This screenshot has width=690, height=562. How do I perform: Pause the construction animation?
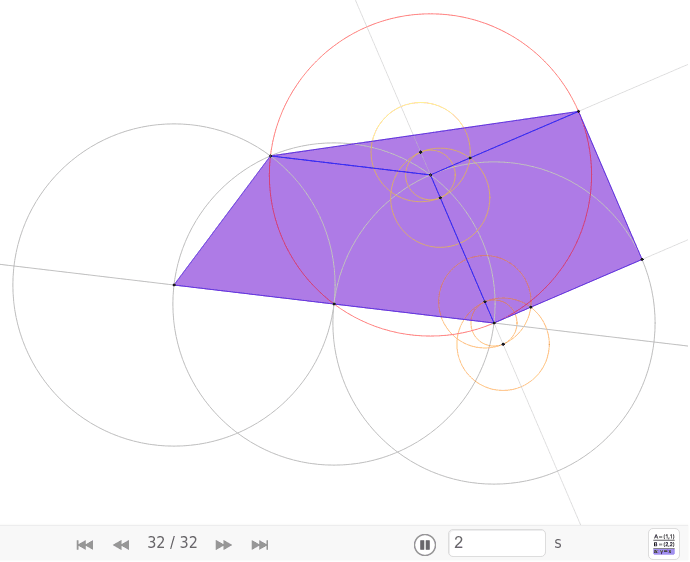coord(425,544)
